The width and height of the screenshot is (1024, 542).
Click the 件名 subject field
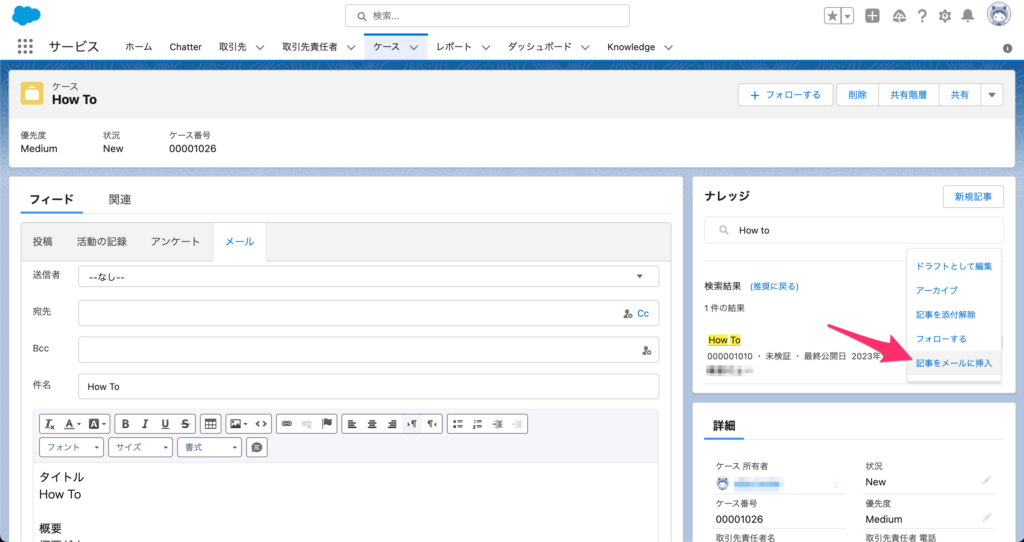coord(368,387)
